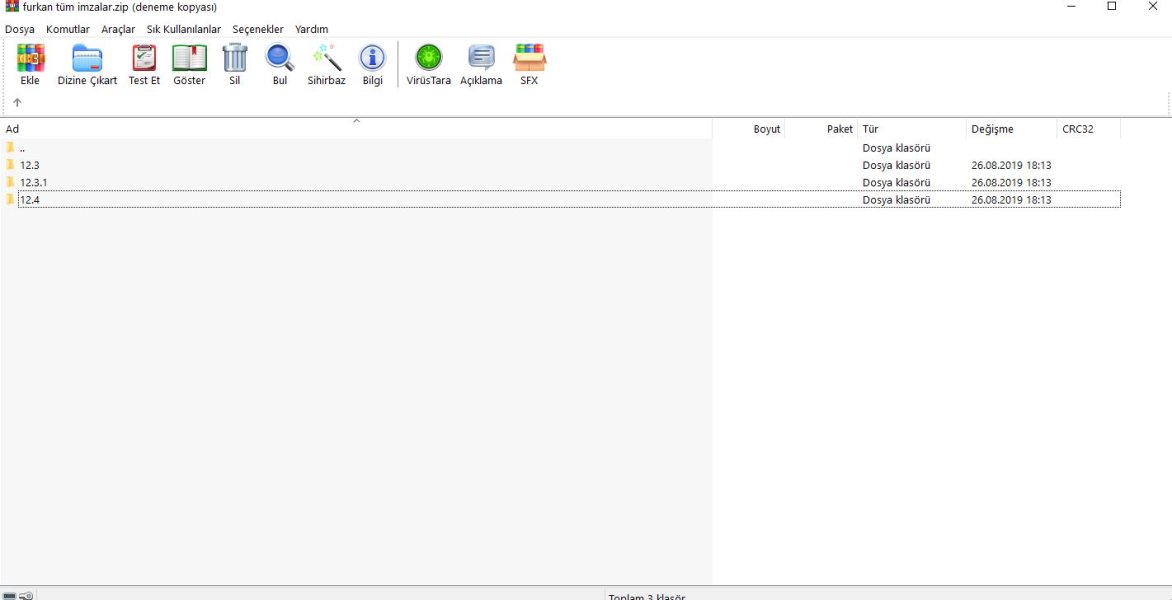
Task: Click the Ekle (Add) toolbar icon
Action: tap(30, 64)
